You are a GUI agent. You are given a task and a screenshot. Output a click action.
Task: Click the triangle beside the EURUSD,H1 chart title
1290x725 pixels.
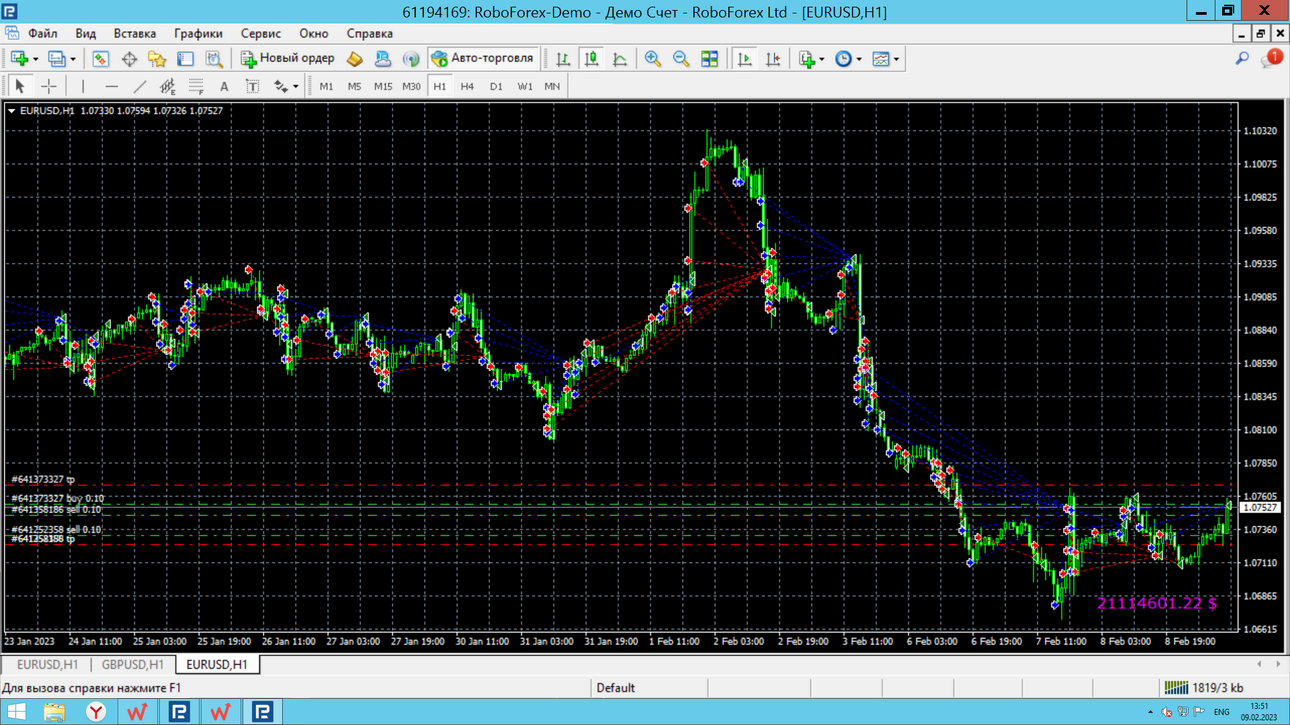point(12,111)
